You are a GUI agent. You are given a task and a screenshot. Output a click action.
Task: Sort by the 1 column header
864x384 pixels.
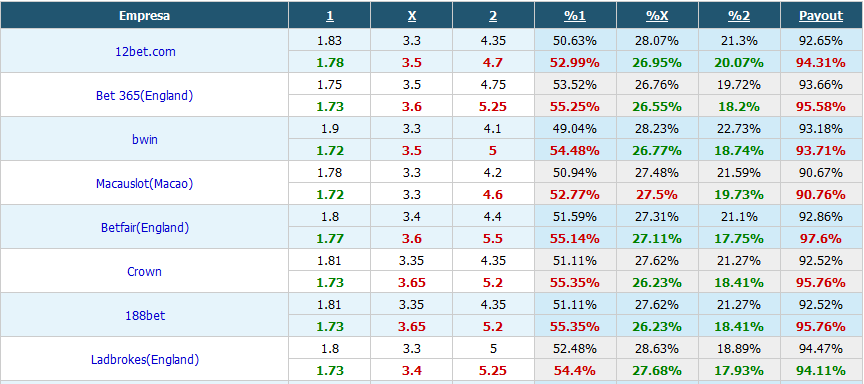[330, 15]
